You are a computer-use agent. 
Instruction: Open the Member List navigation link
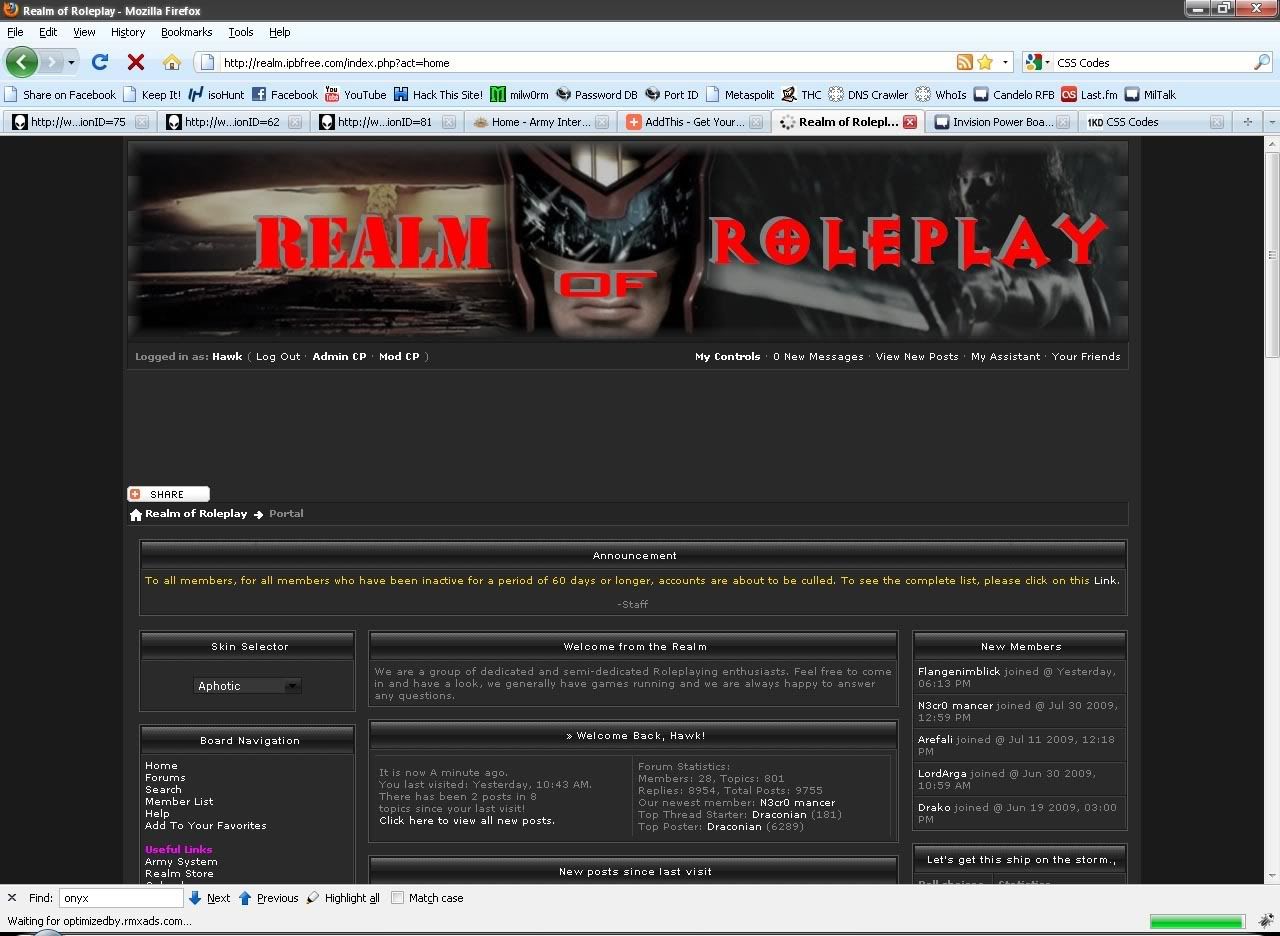179,802
